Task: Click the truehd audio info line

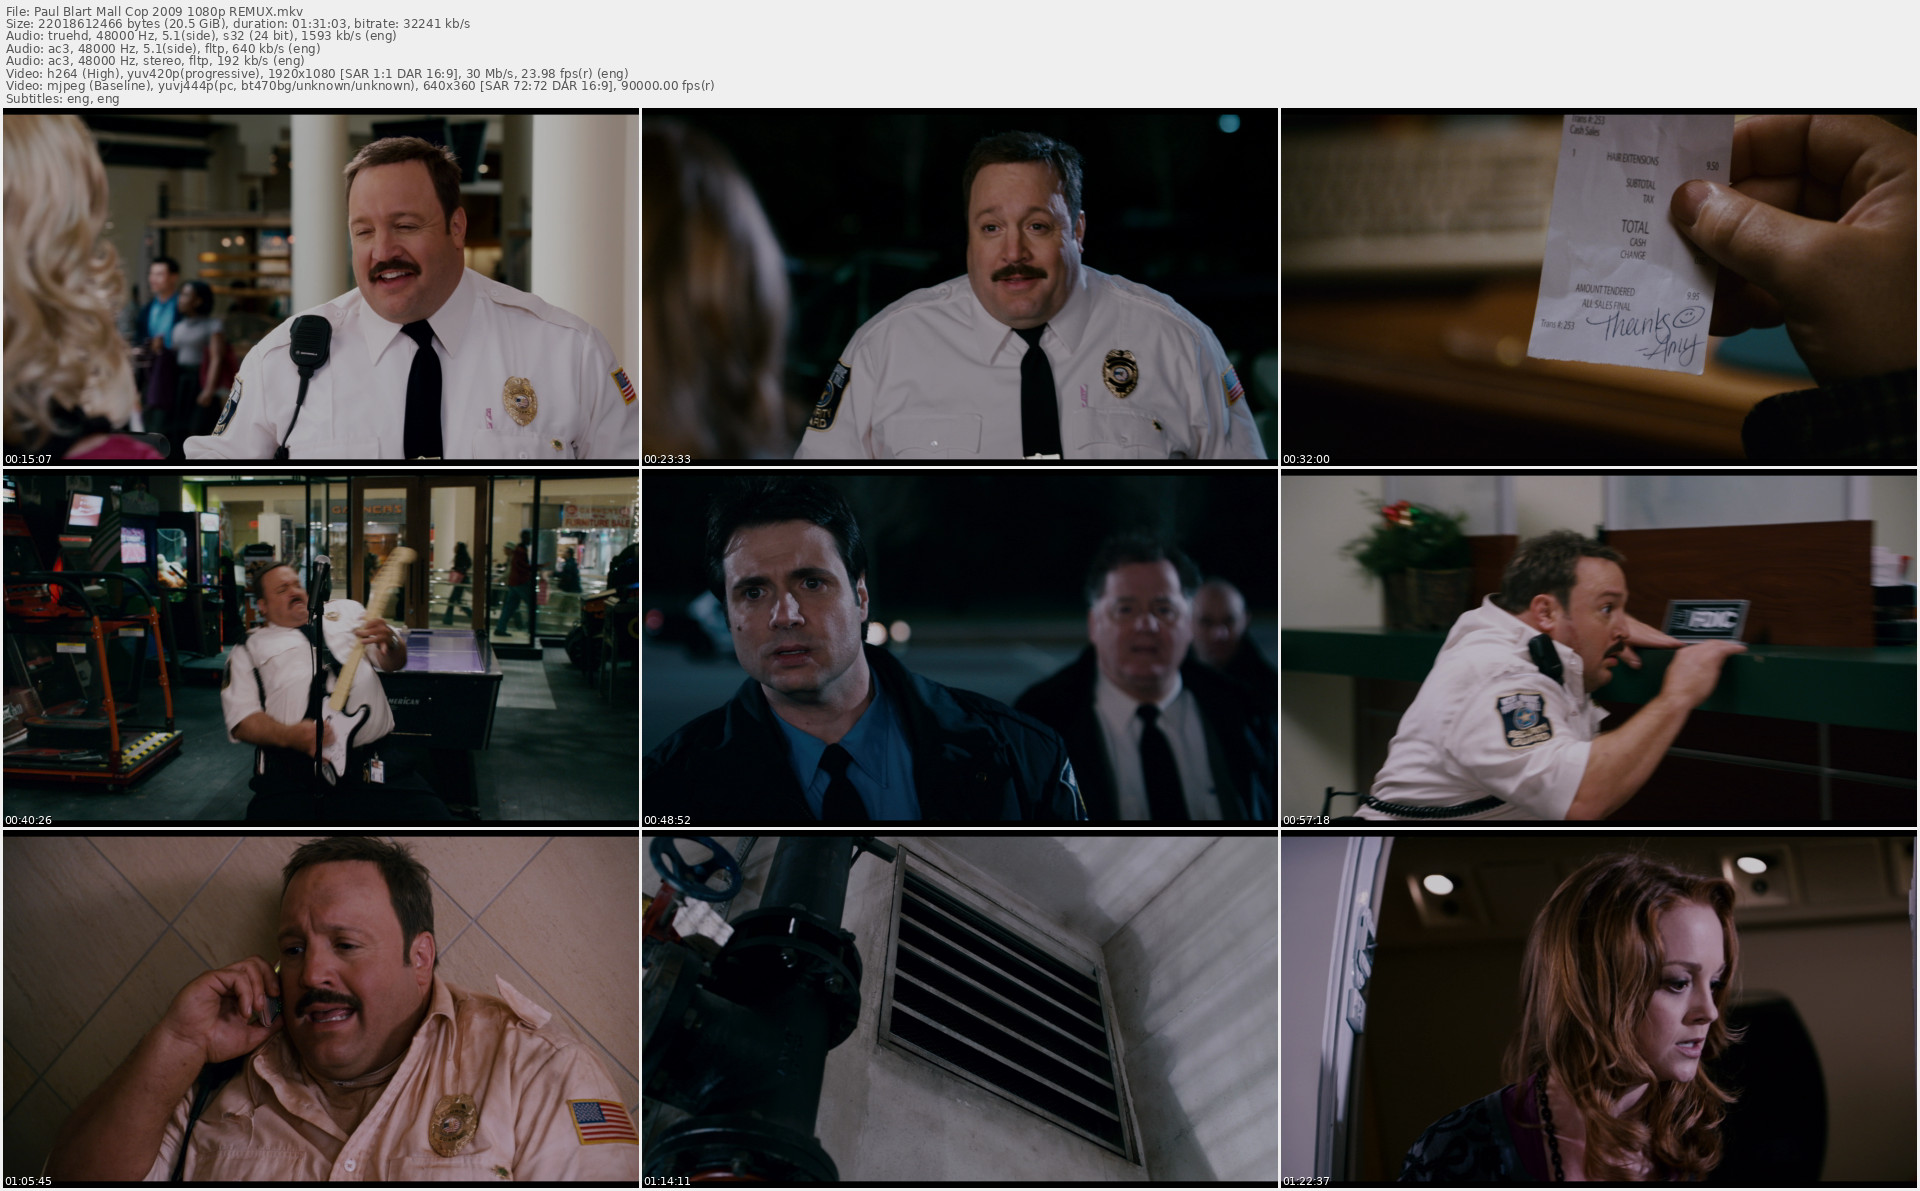Action: pyautogui.click(x=200, y=36)
